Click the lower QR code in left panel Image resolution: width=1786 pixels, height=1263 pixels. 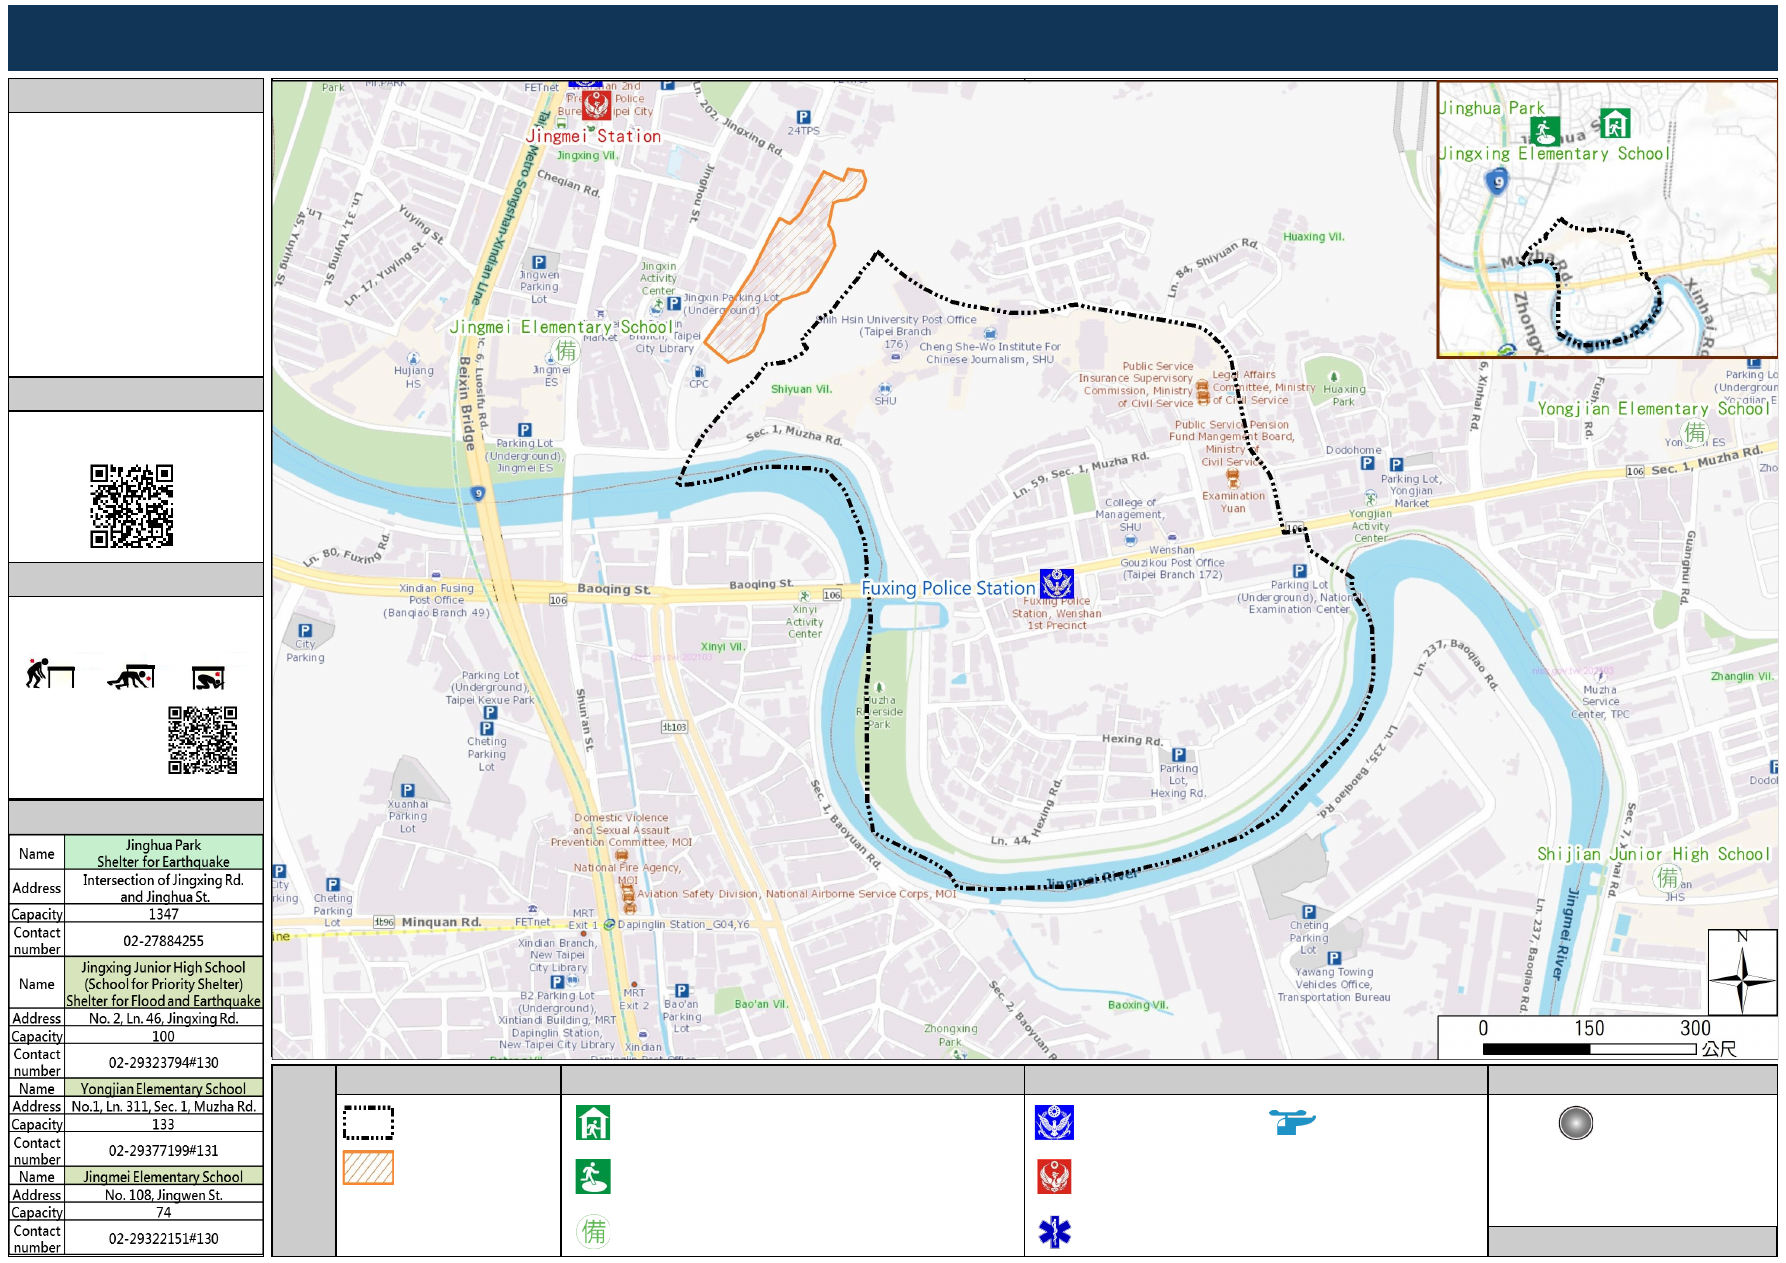pos(203,740)
